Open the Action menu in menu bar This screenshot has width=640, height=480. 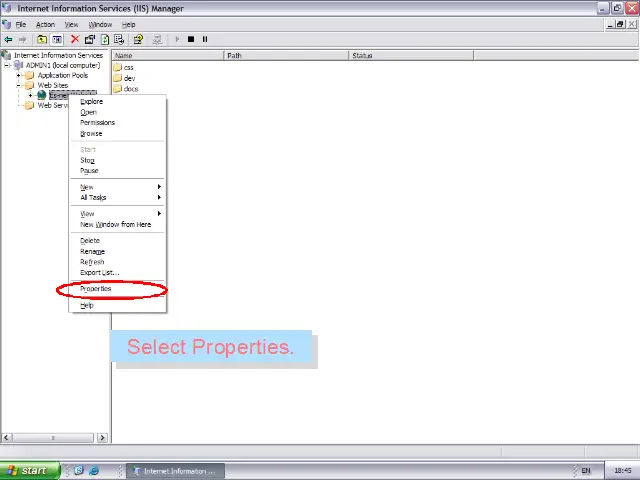[x=45, y=24]
